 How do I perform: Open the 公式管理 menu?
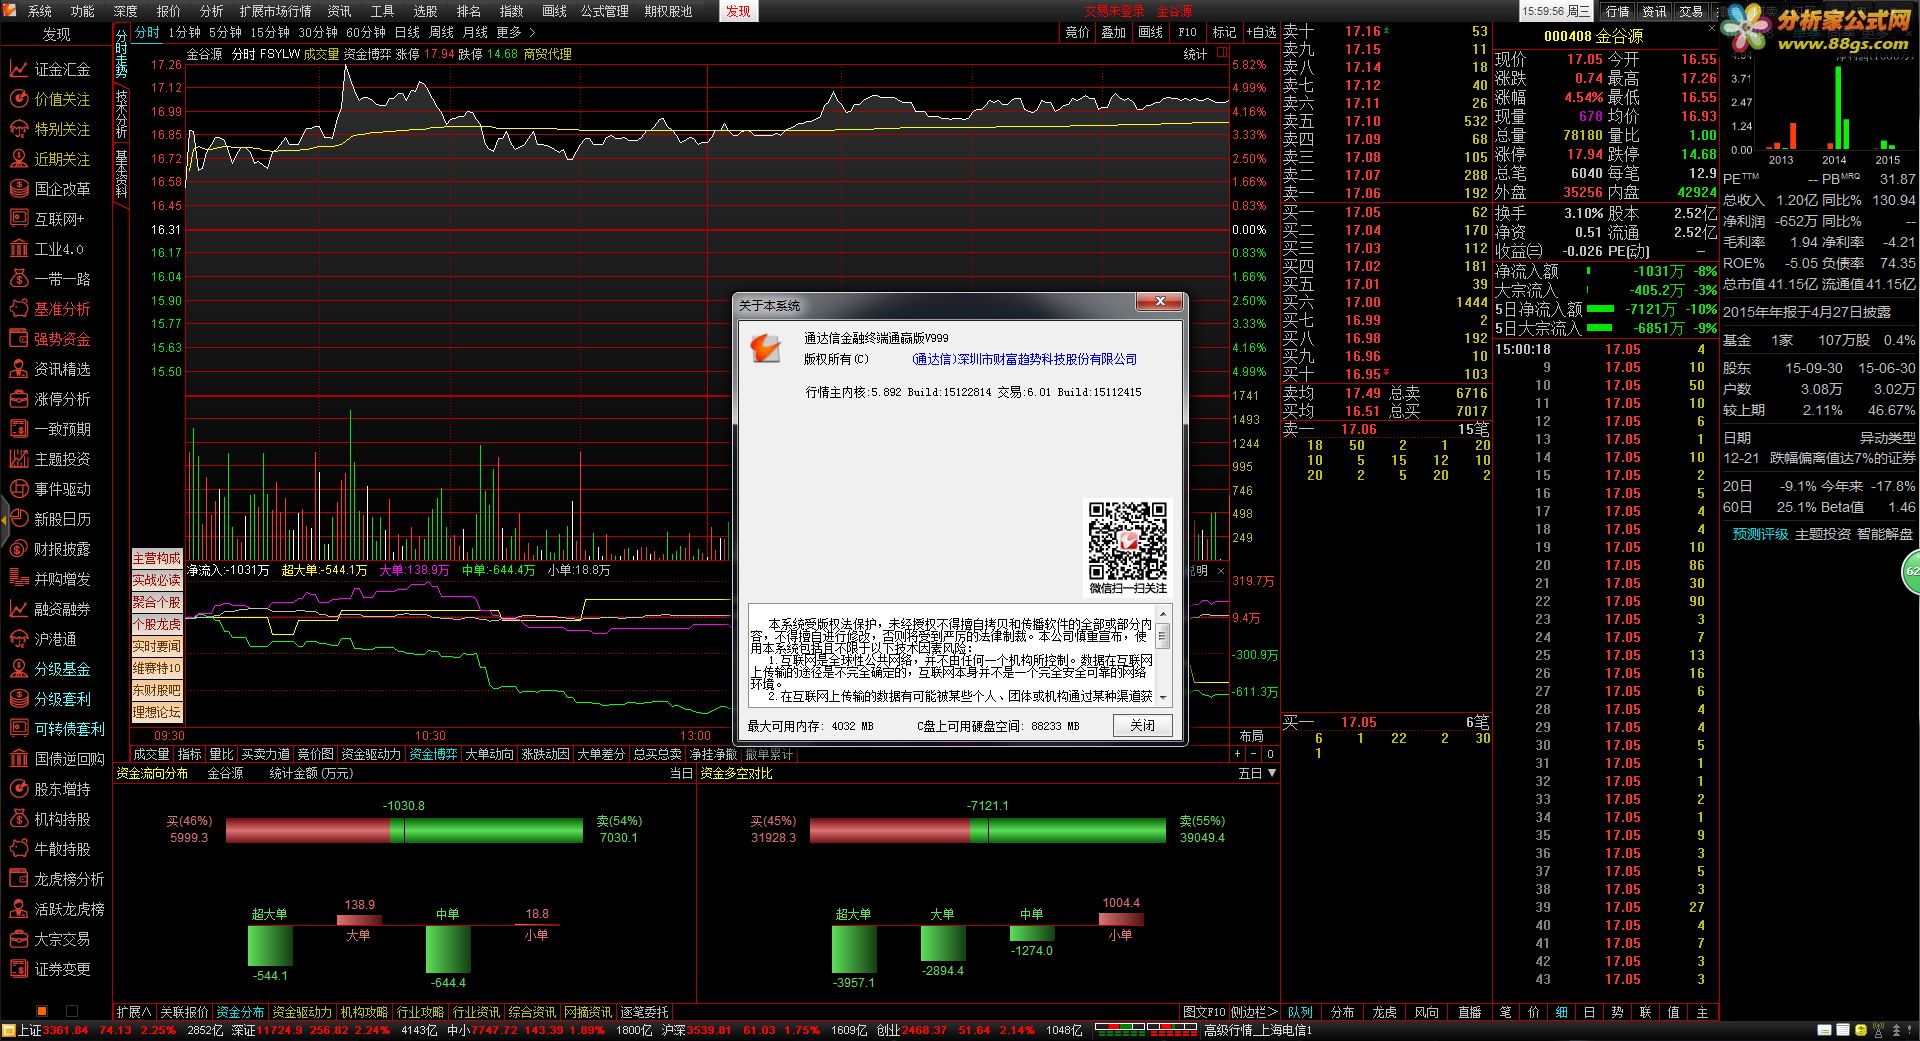pyautogui.click(x=604, y=11)
